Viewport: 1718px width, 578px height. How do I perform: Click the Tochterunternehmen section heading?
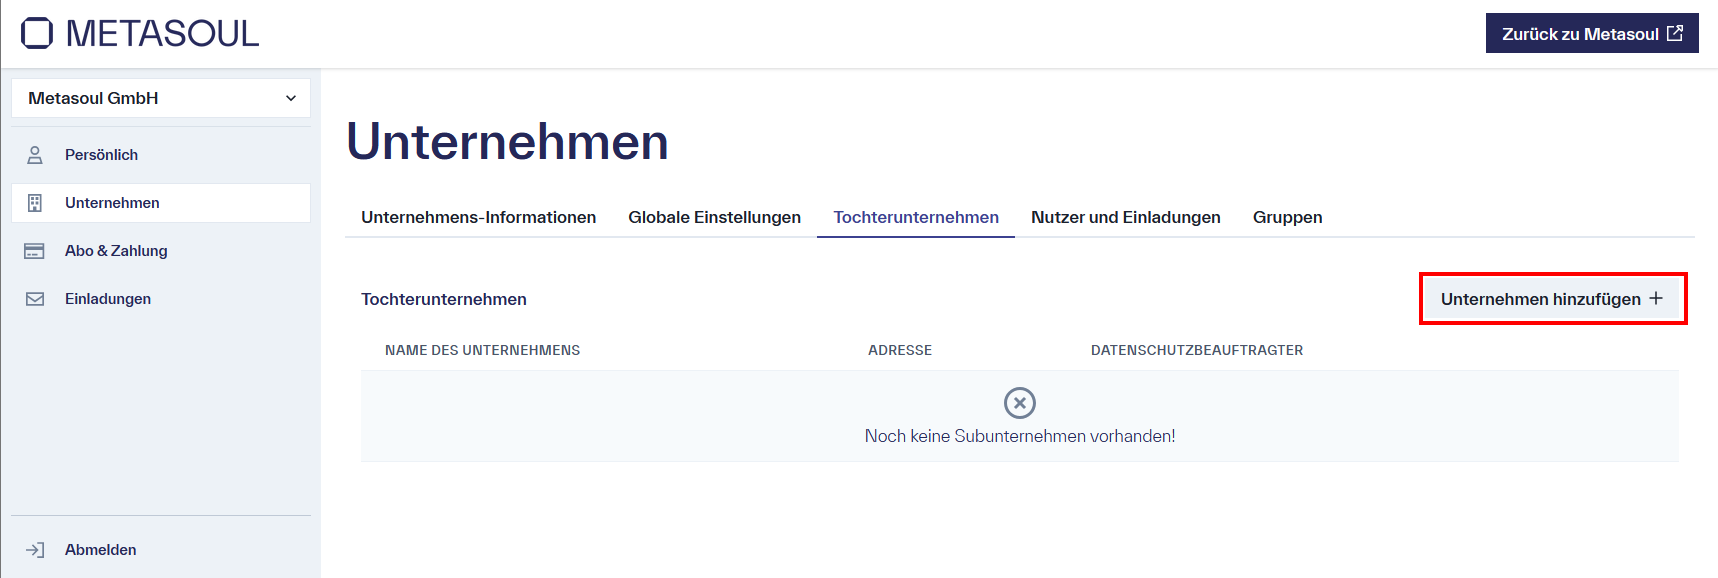point(444,299)
